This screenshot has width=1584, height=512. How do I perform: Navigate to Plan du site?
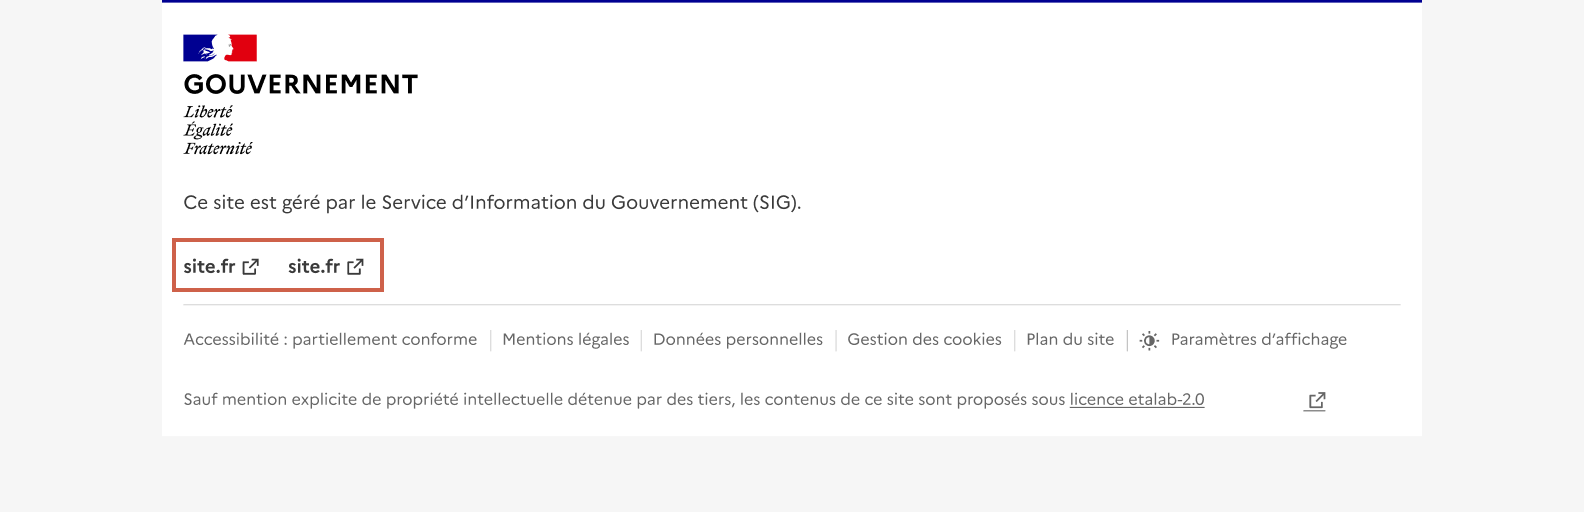point(1069,340)
